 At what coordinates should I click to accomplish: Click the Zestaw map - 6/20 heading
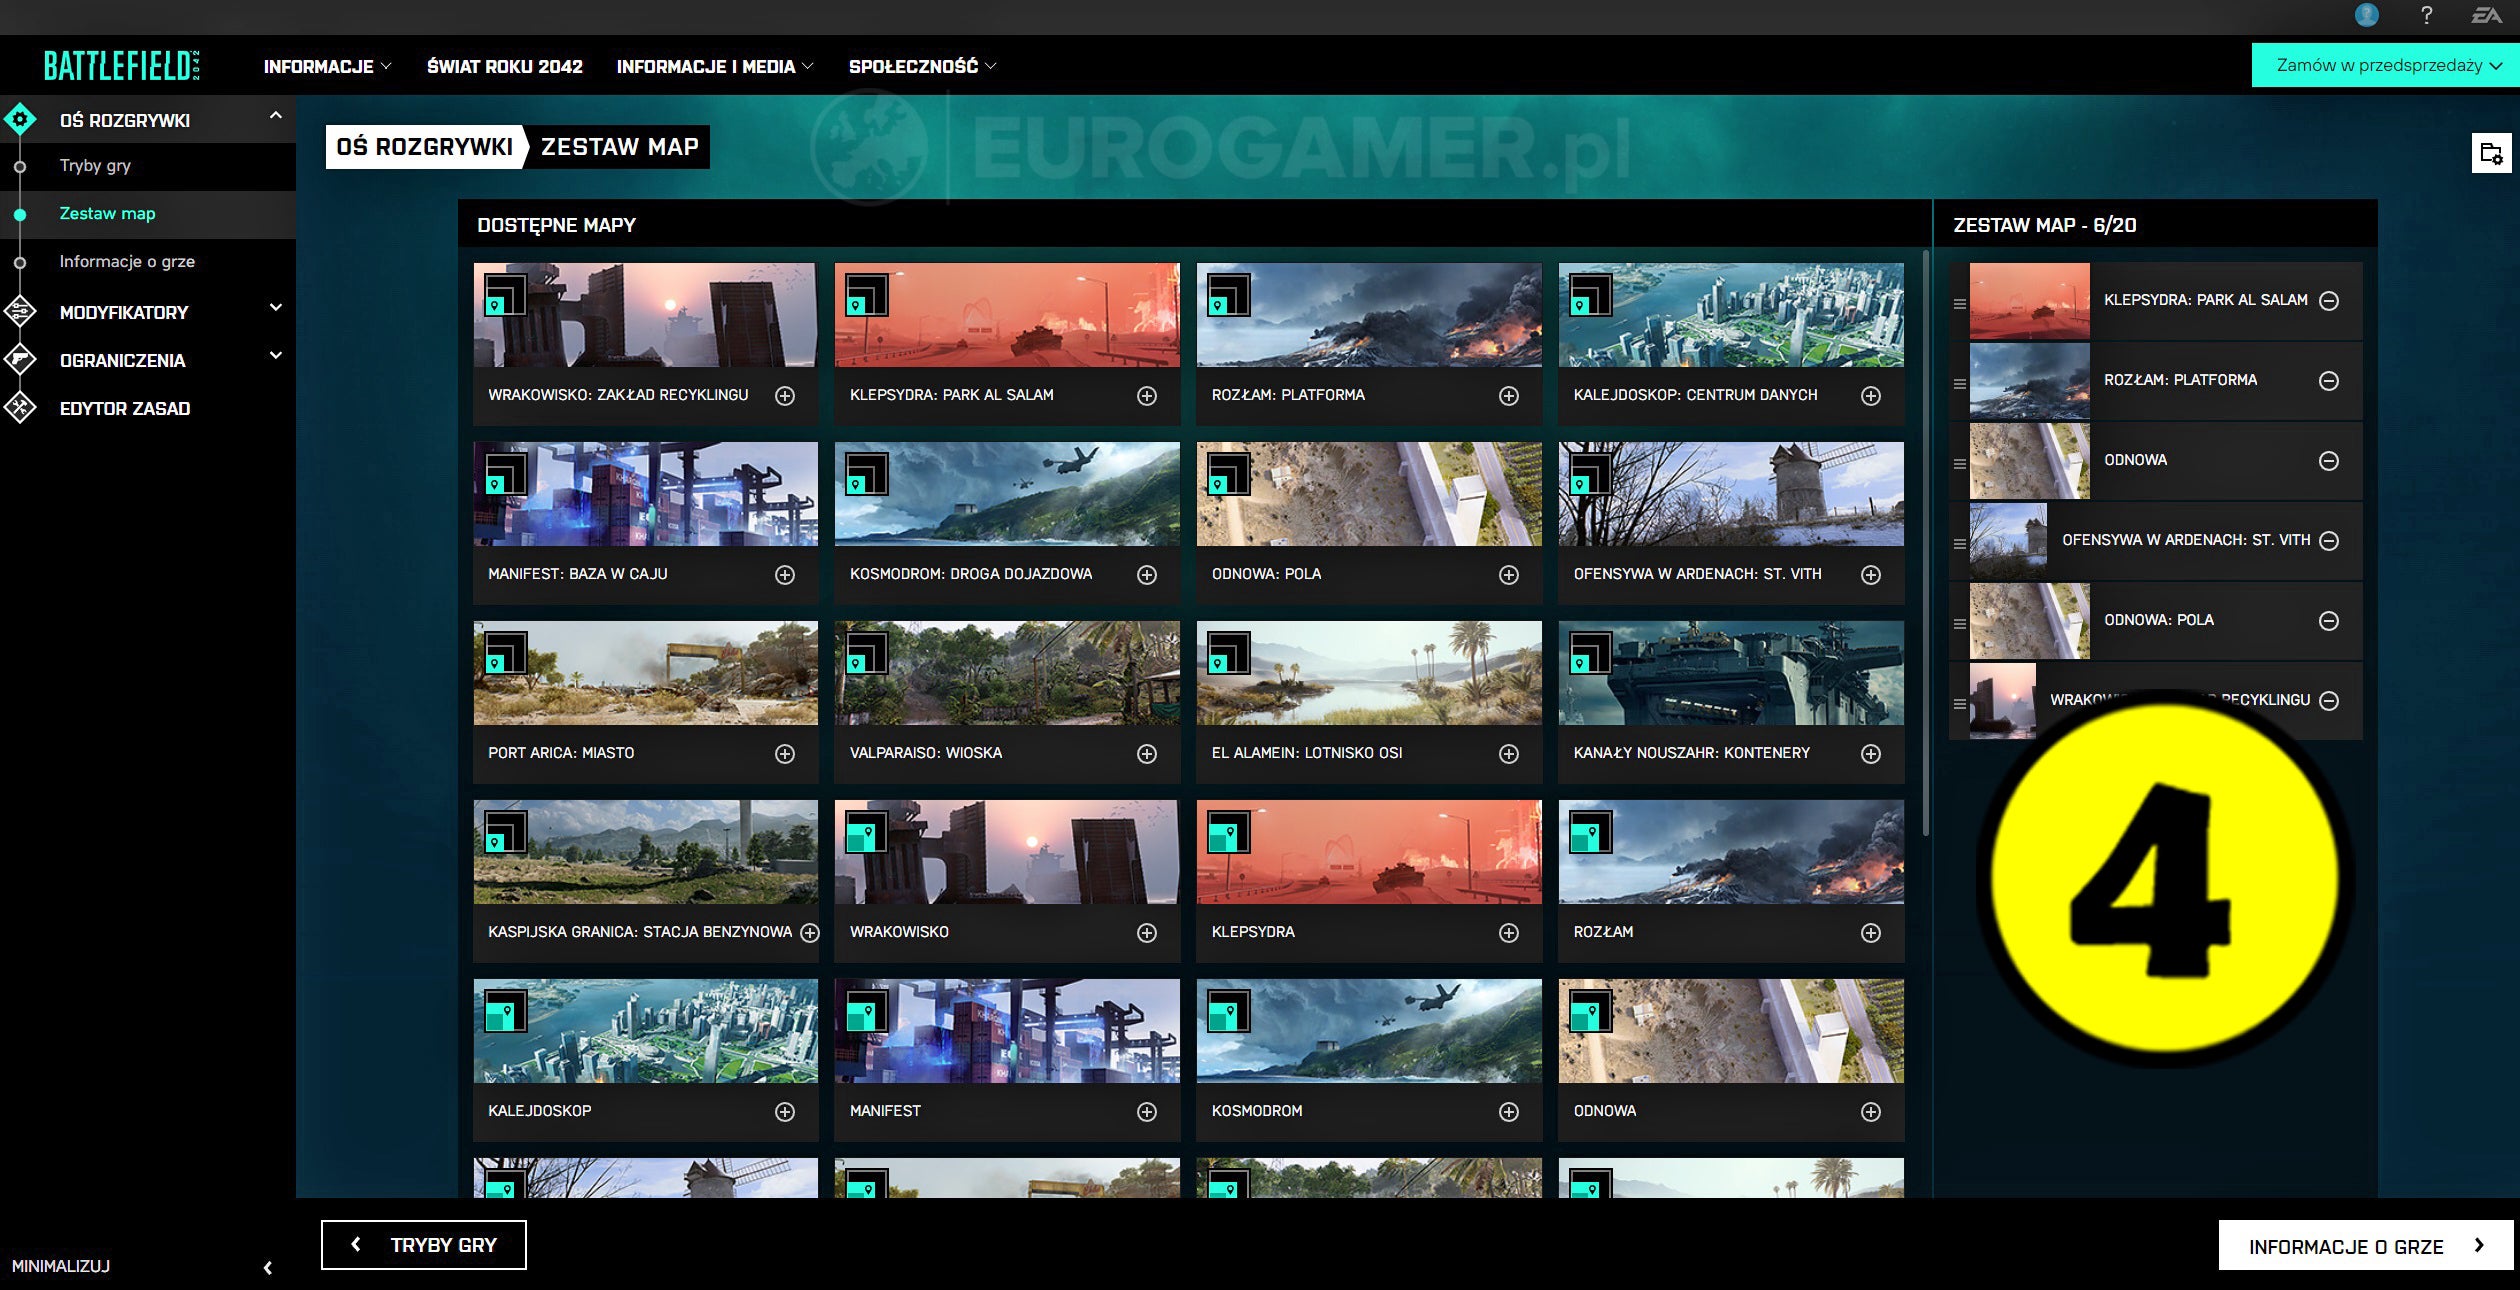[x=2045, y=226]
